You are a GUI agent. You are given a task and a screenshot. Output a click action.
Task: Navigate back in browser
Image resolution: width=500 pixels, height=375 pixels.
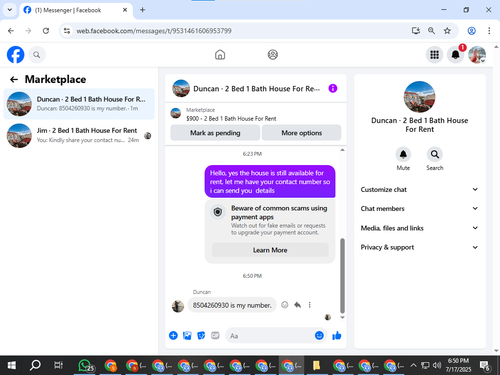click(x=11, y=31)
